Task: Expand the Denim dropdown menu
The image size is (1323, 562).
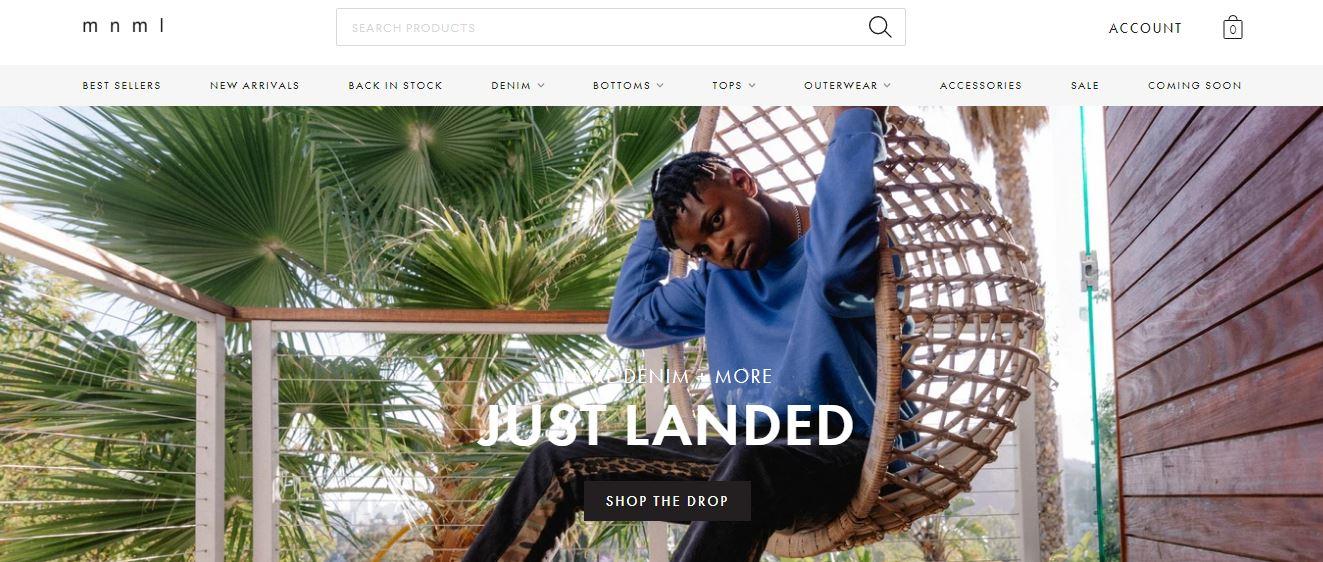Action: pyautogui.click(x=518, y=86)
